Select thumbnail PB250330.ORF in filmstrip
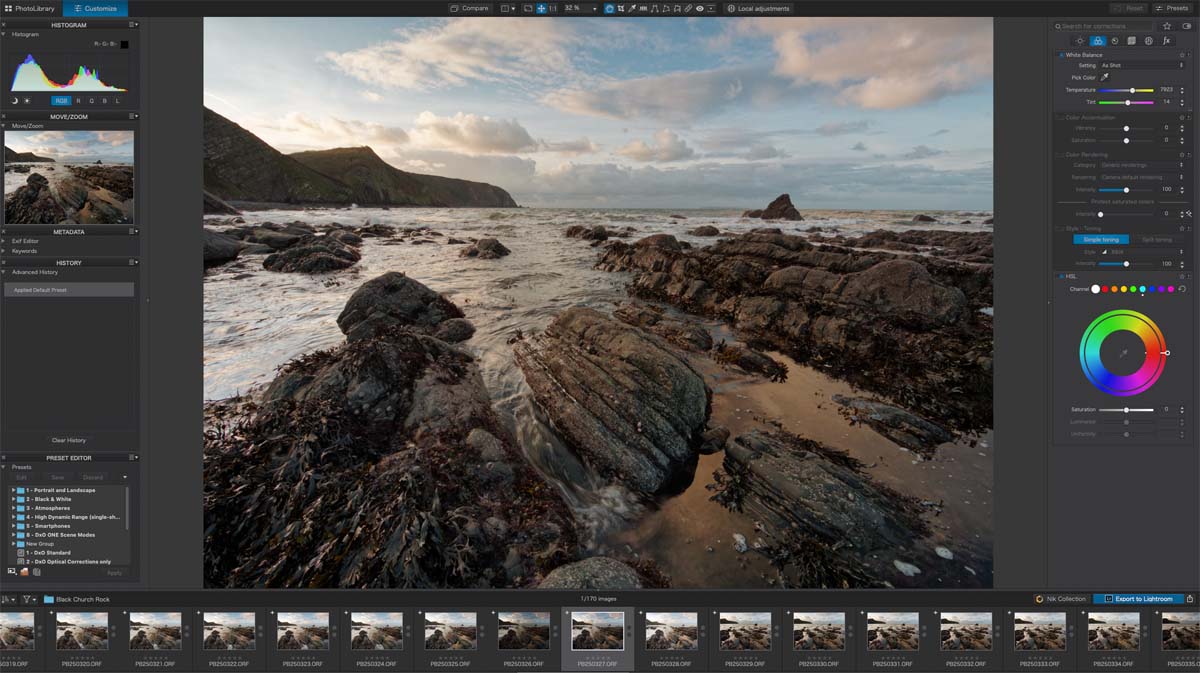The height and width of the screenshot is (673, 1200). click(819, 632)
